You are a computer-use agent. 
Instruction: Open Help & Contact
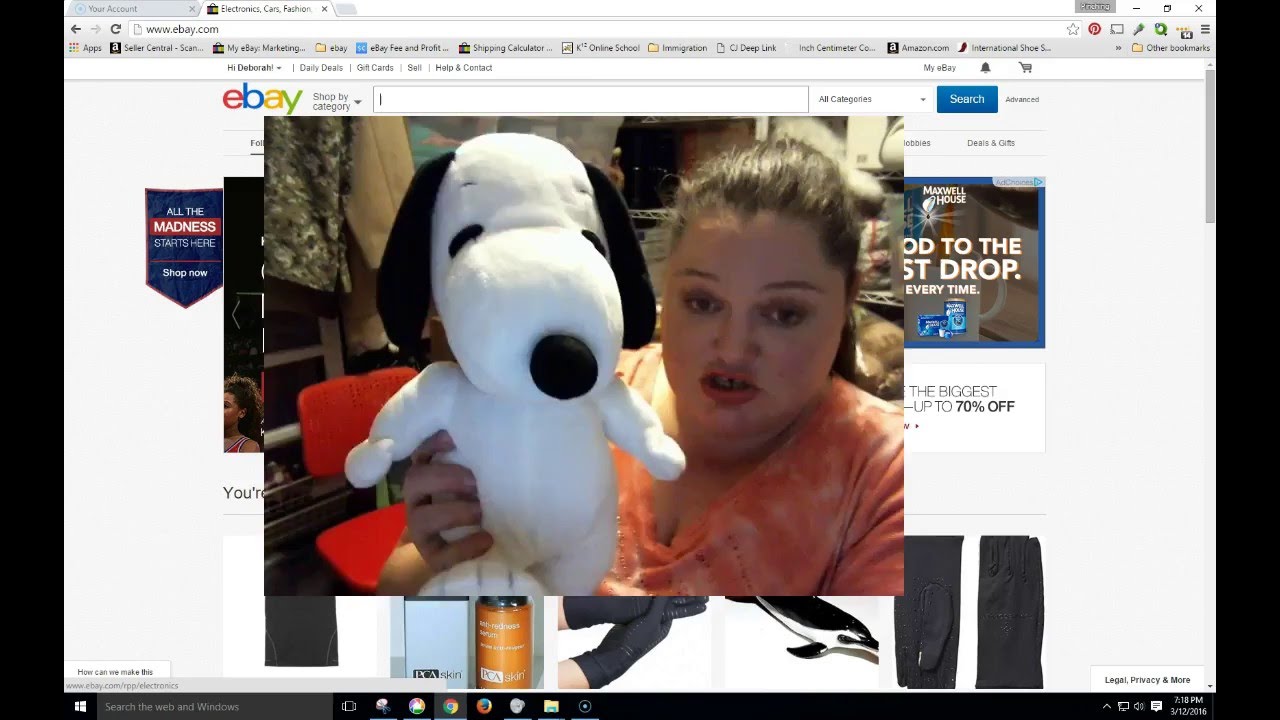tap(464, 68)
